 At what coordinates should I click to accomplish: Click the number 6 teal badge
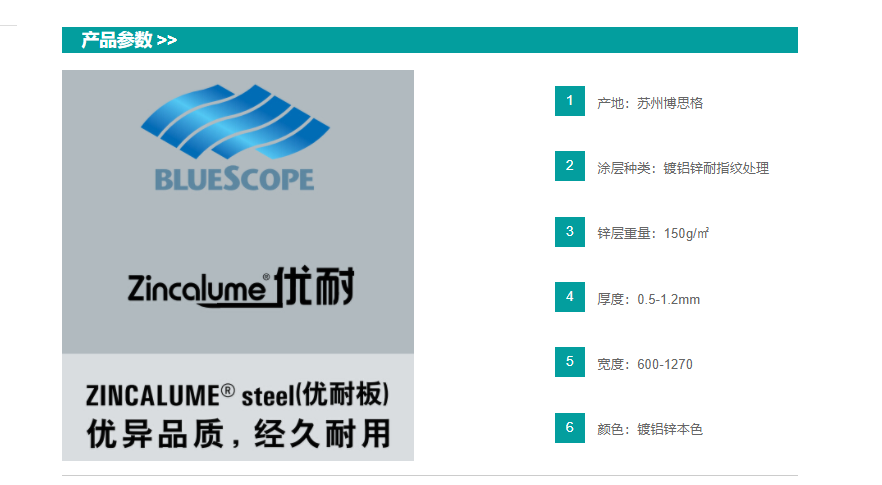(569, 428)
